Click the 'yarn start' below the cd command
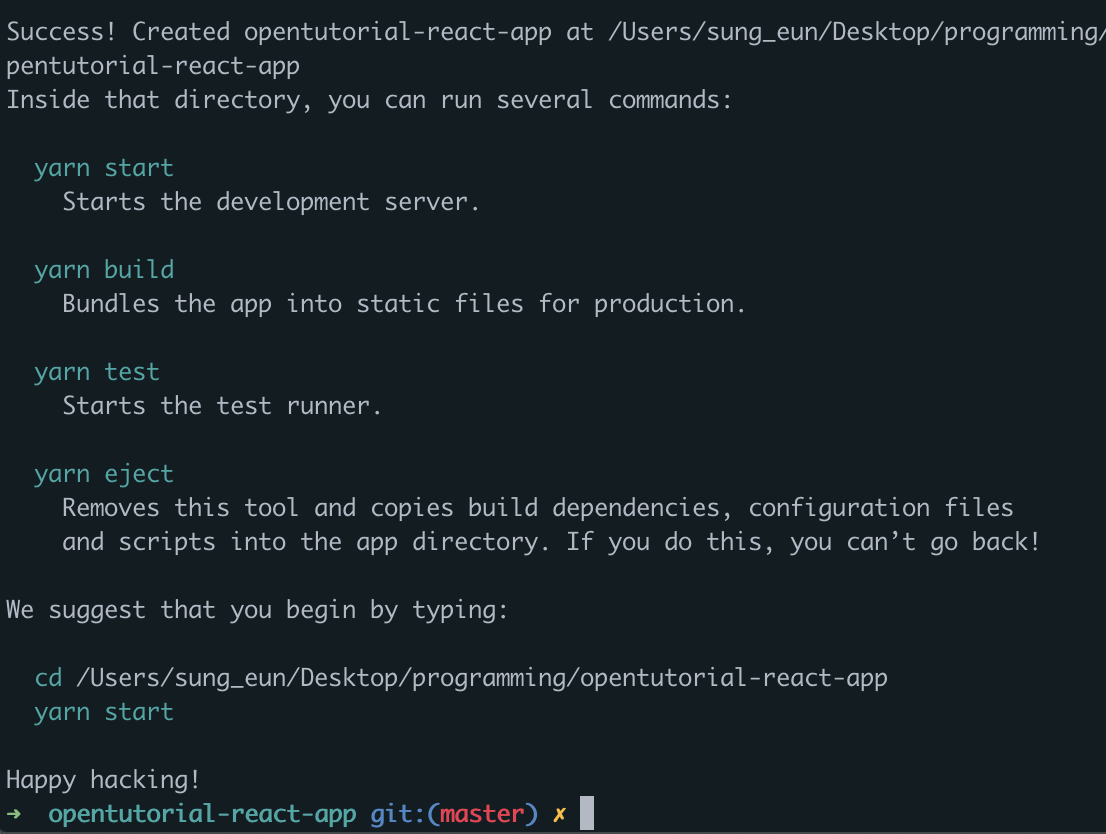This screenshot has width=1106, height=834. coord(104,712)
